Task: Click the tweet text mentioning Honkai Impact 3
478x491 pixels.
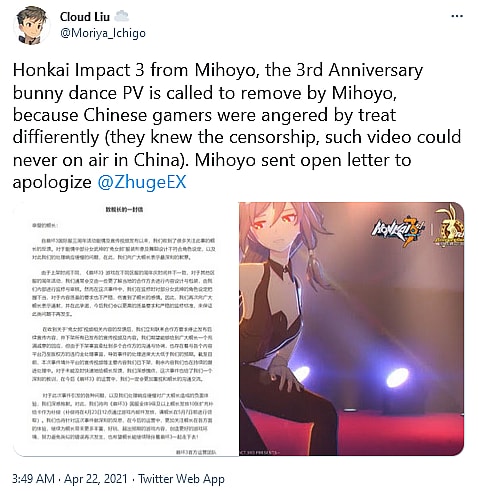Action: 237,126
